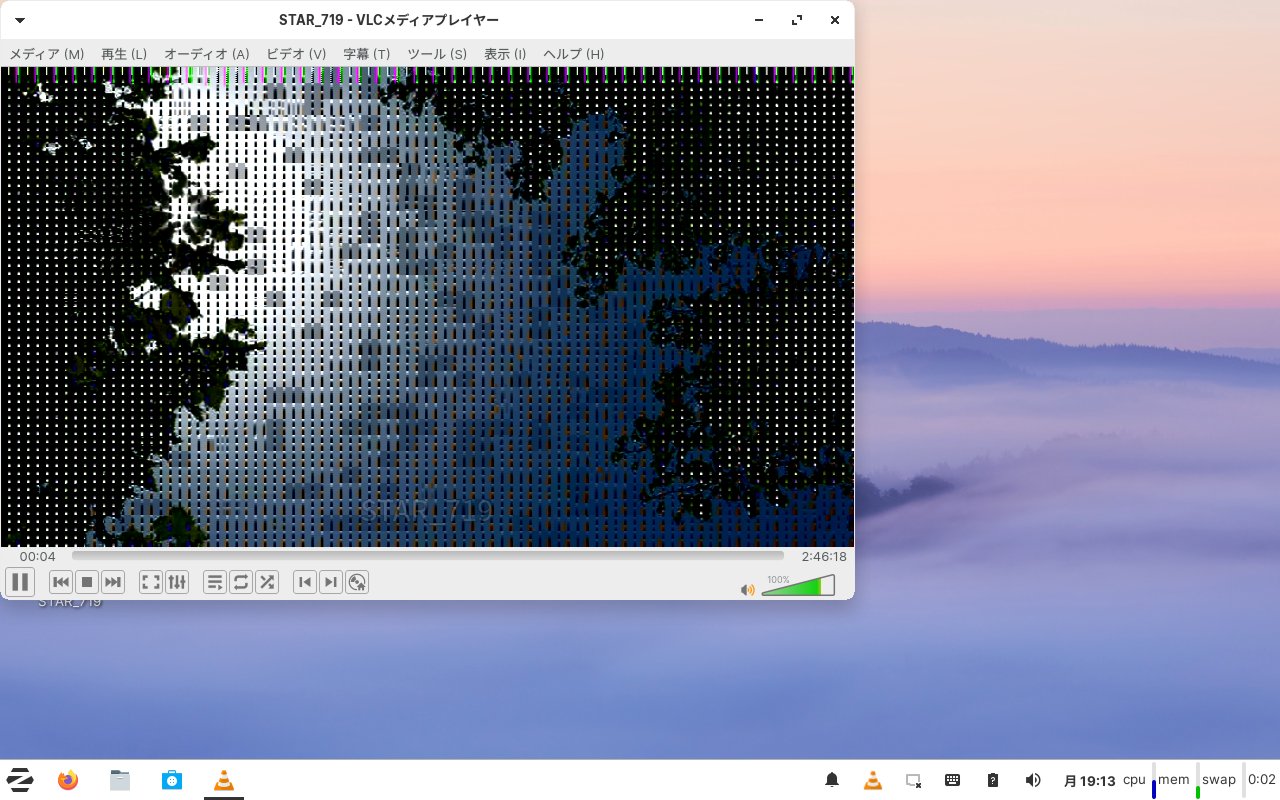Open window menu arrow in title bar
This screenshot has width=1280, height=800.
19,20
